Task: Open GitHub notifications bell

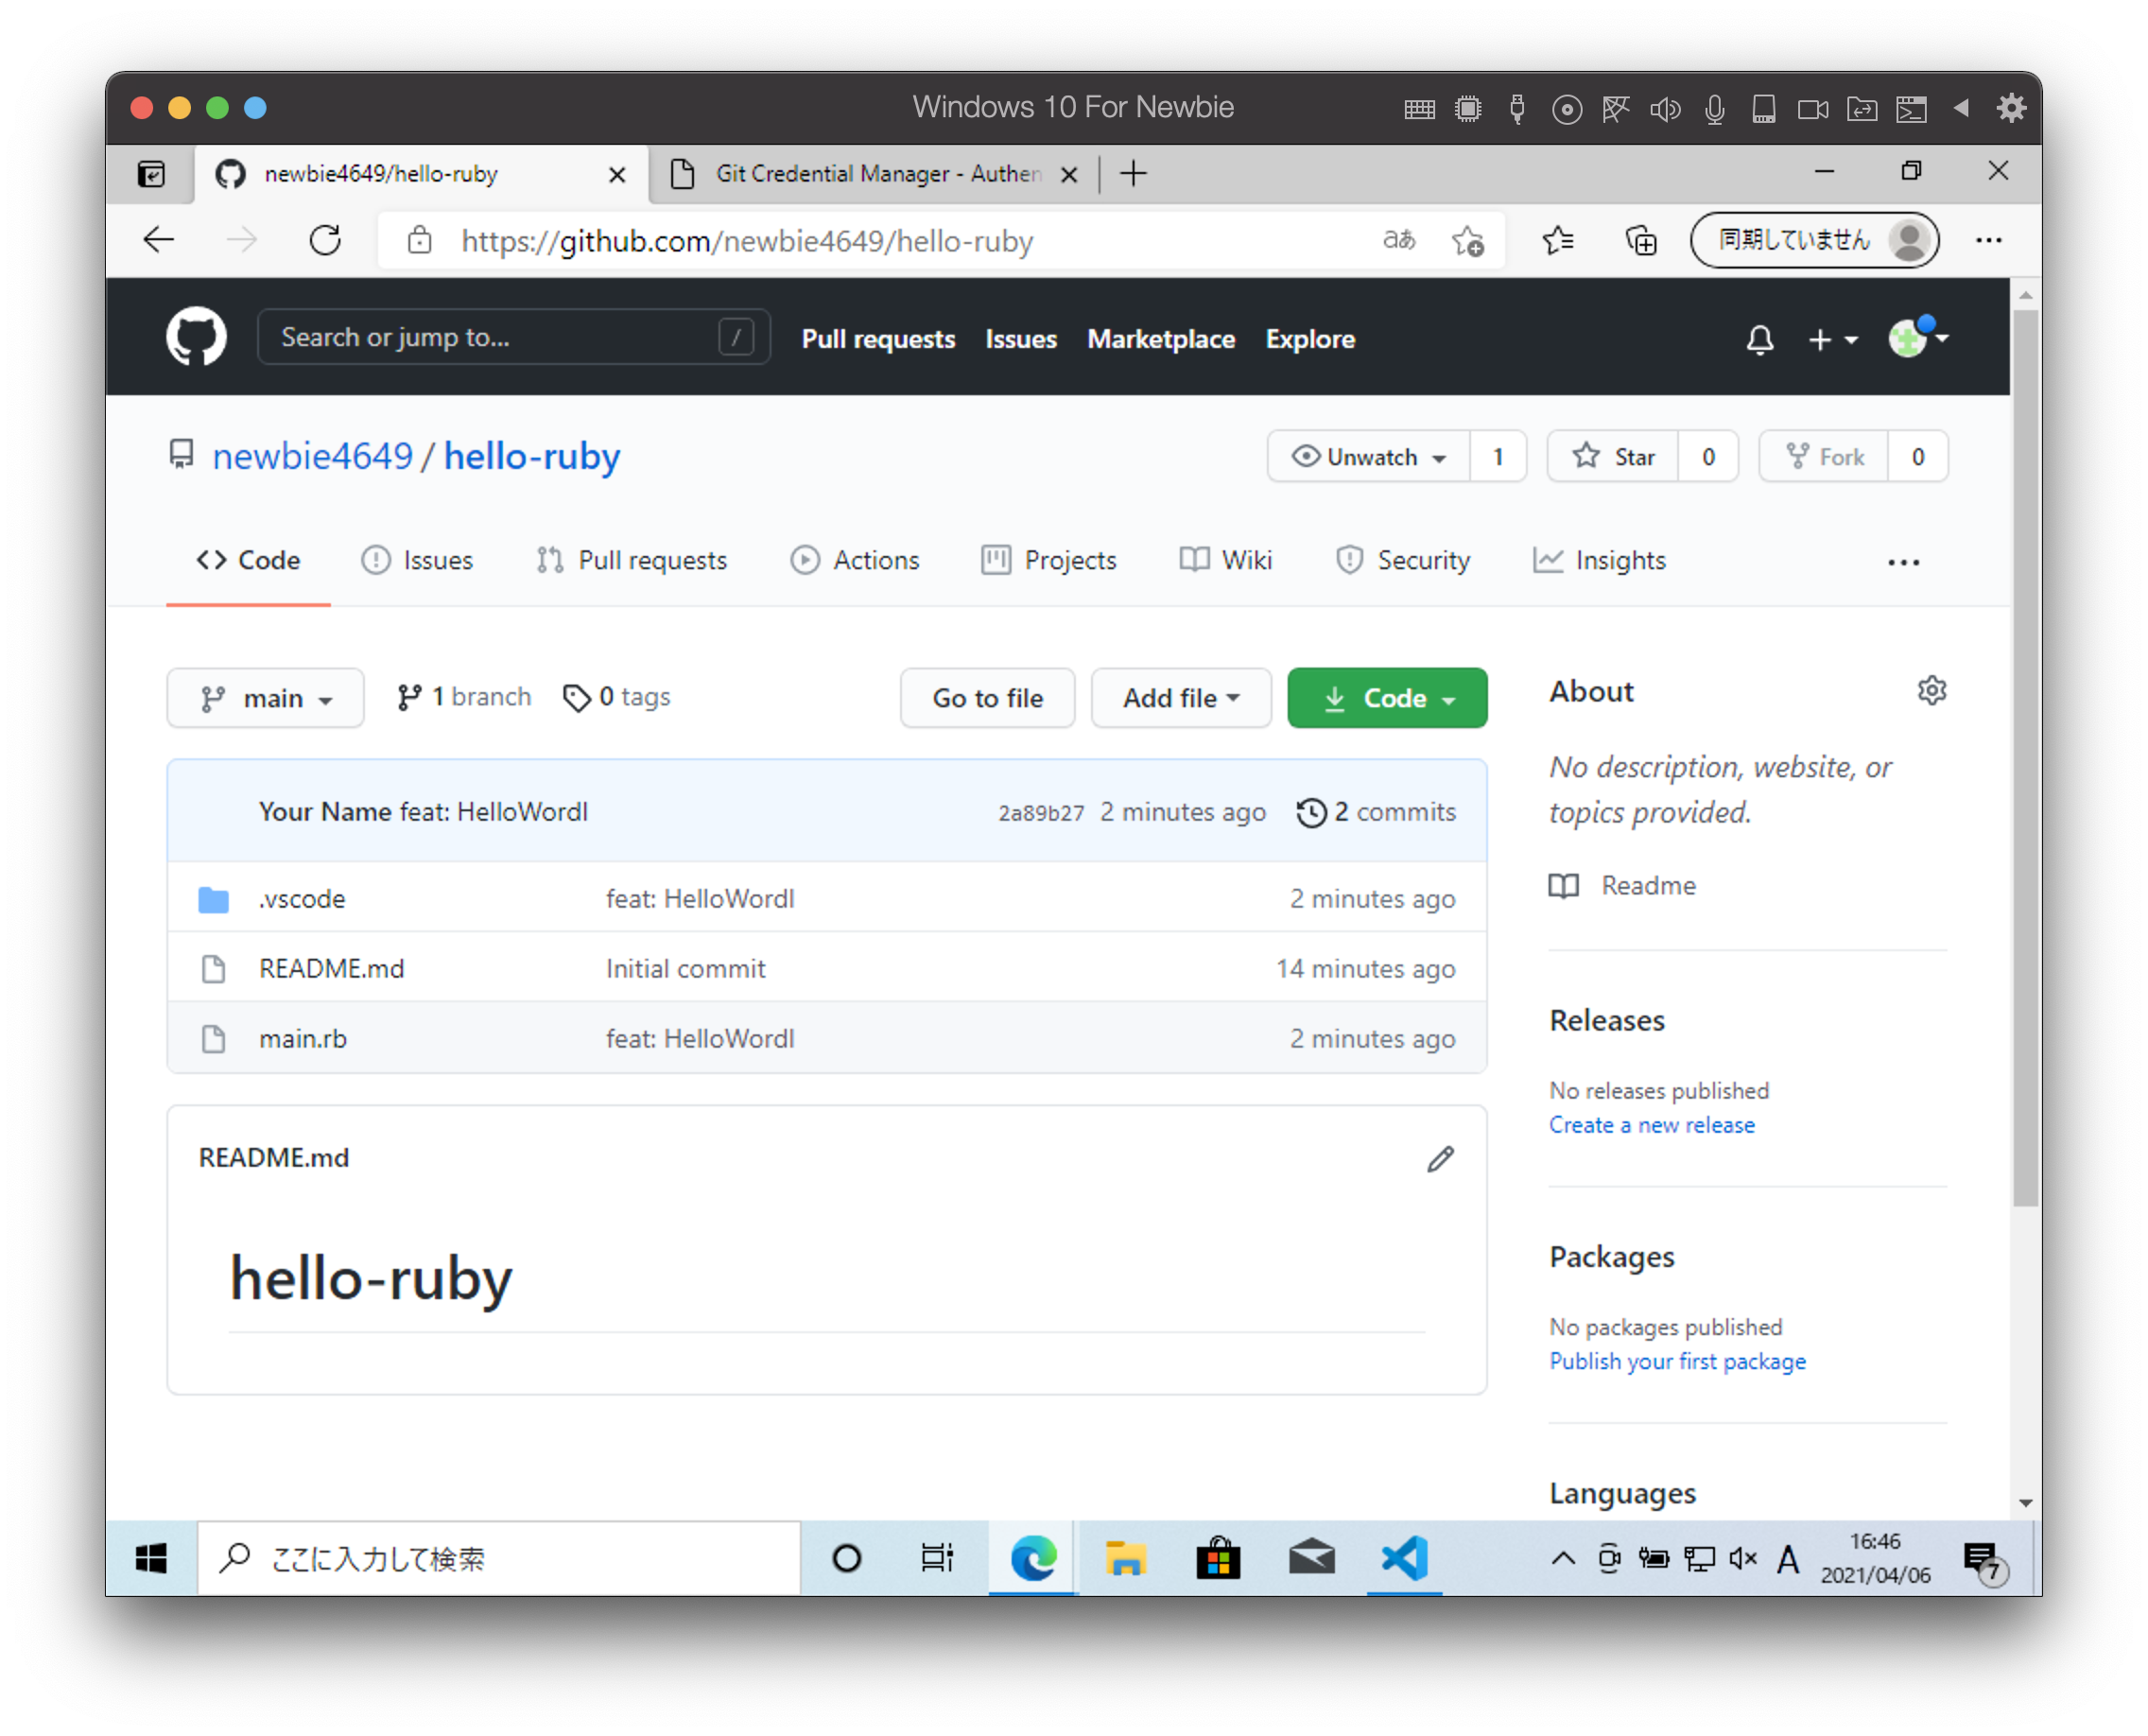Action: (x=1761, y=339)
